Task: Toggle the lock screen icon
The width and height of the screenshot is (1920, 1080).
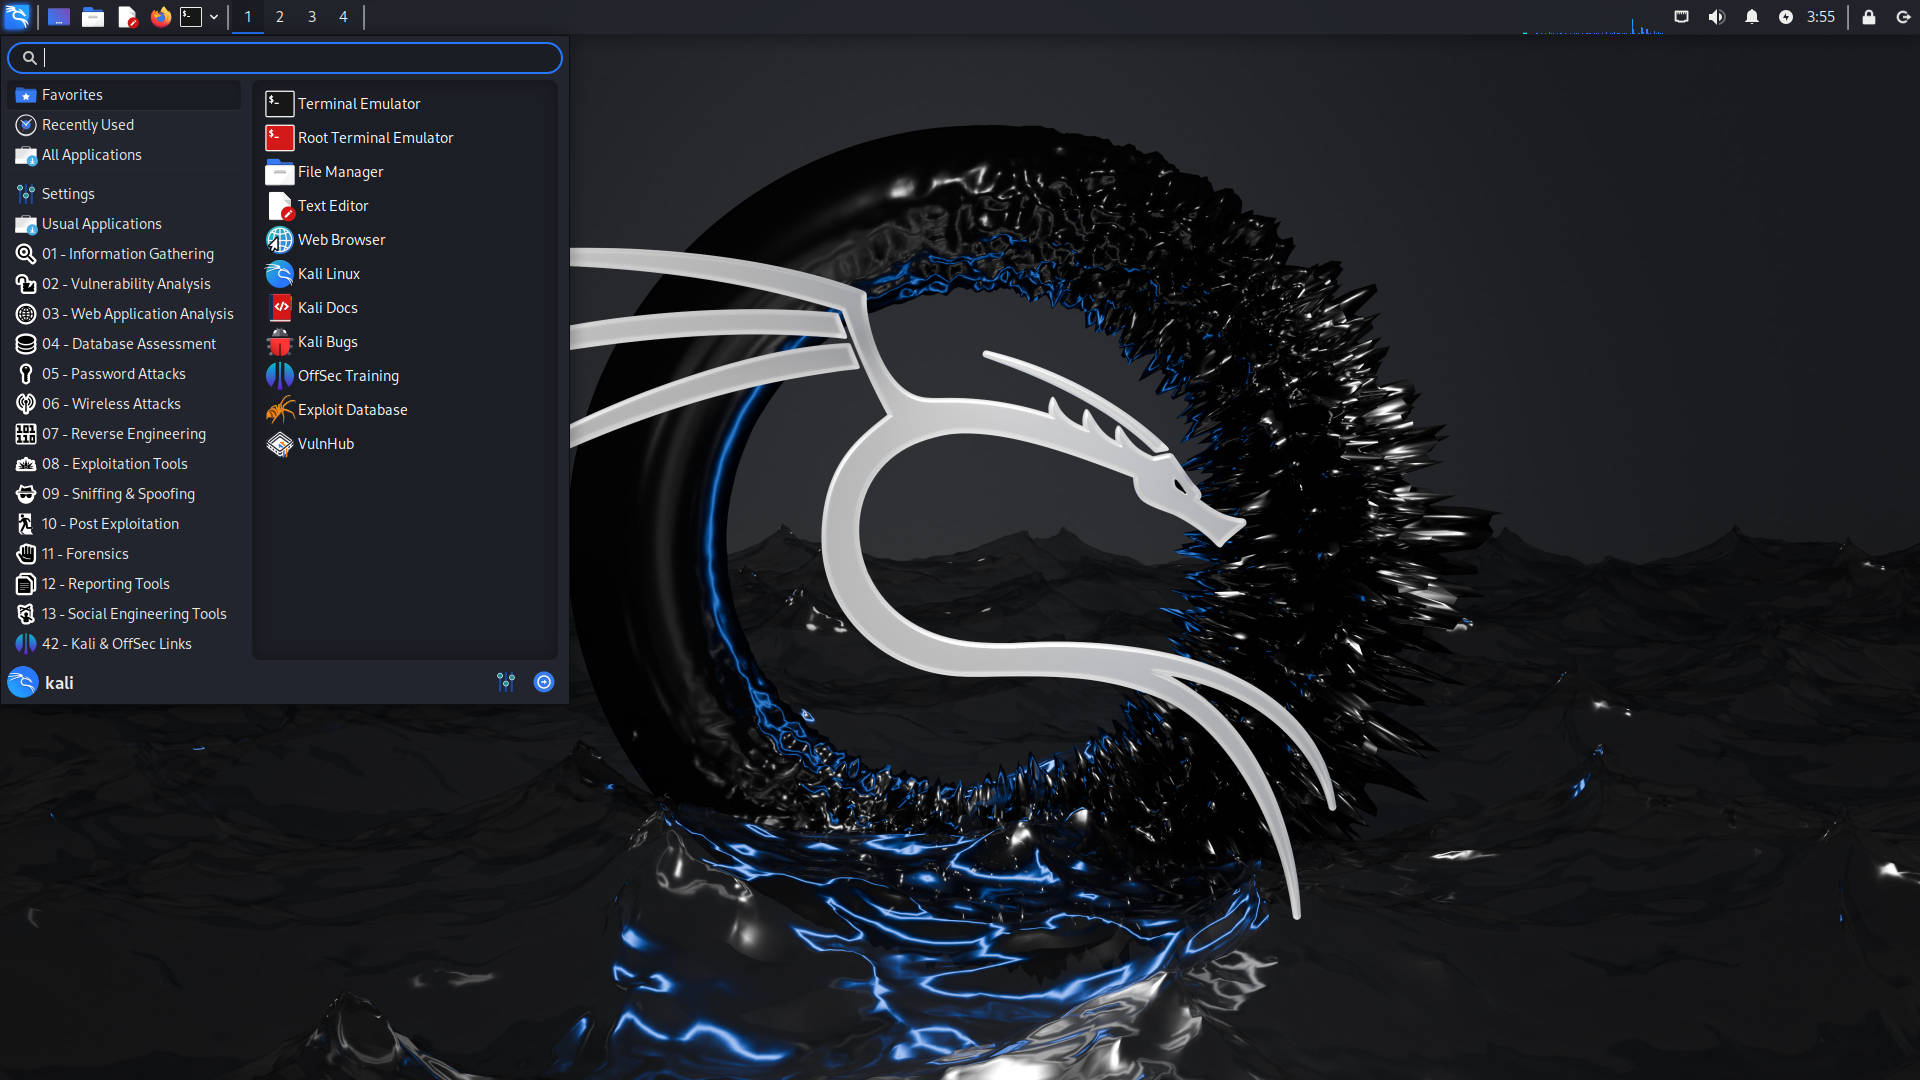Action: pyautogui.click(x=1870, y=16)
